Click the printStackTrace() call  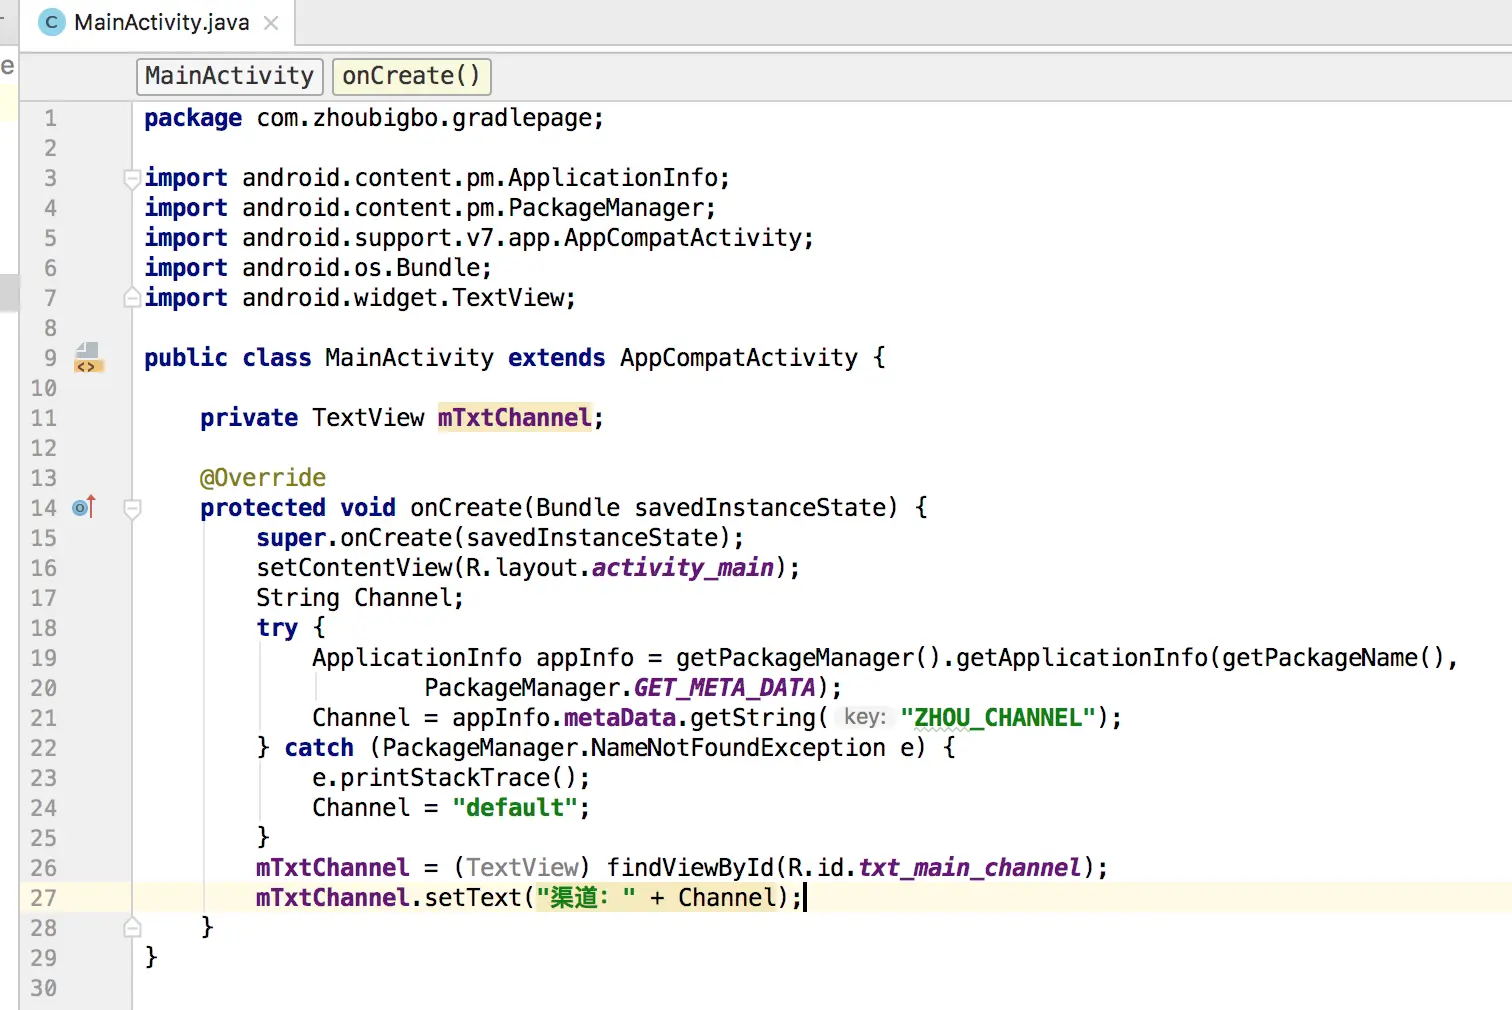click(x=458, y=778)
